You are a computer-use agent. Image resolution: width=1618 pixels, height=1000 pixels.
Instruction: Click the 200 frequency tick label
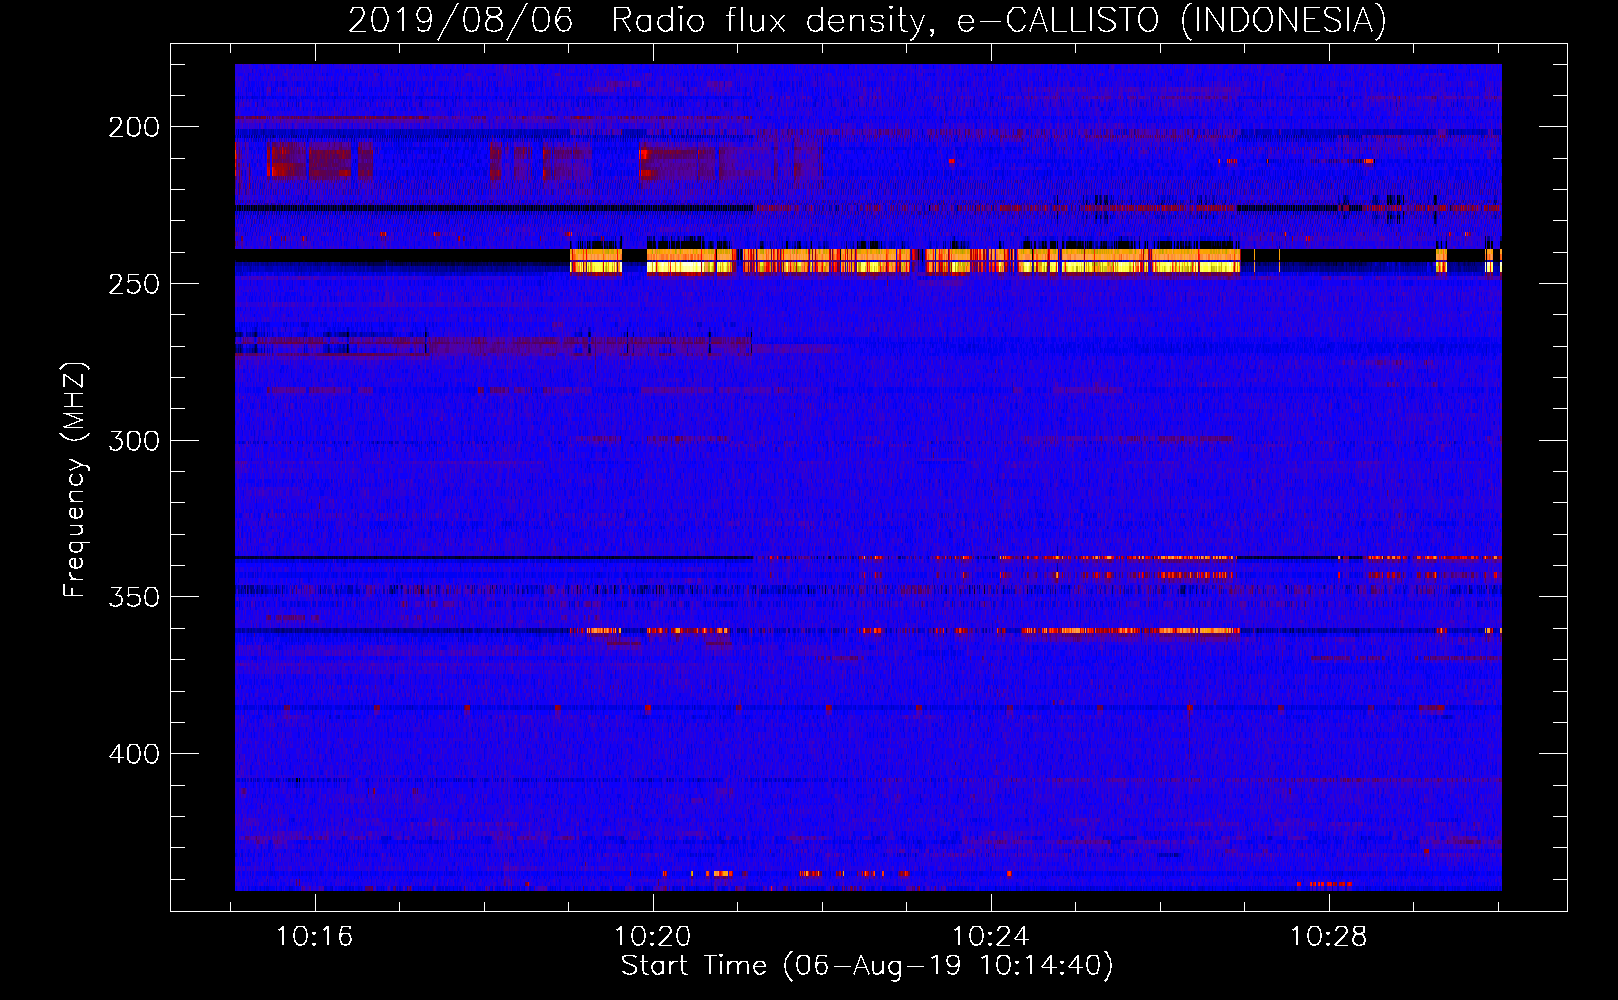click(x=134, y=127)
